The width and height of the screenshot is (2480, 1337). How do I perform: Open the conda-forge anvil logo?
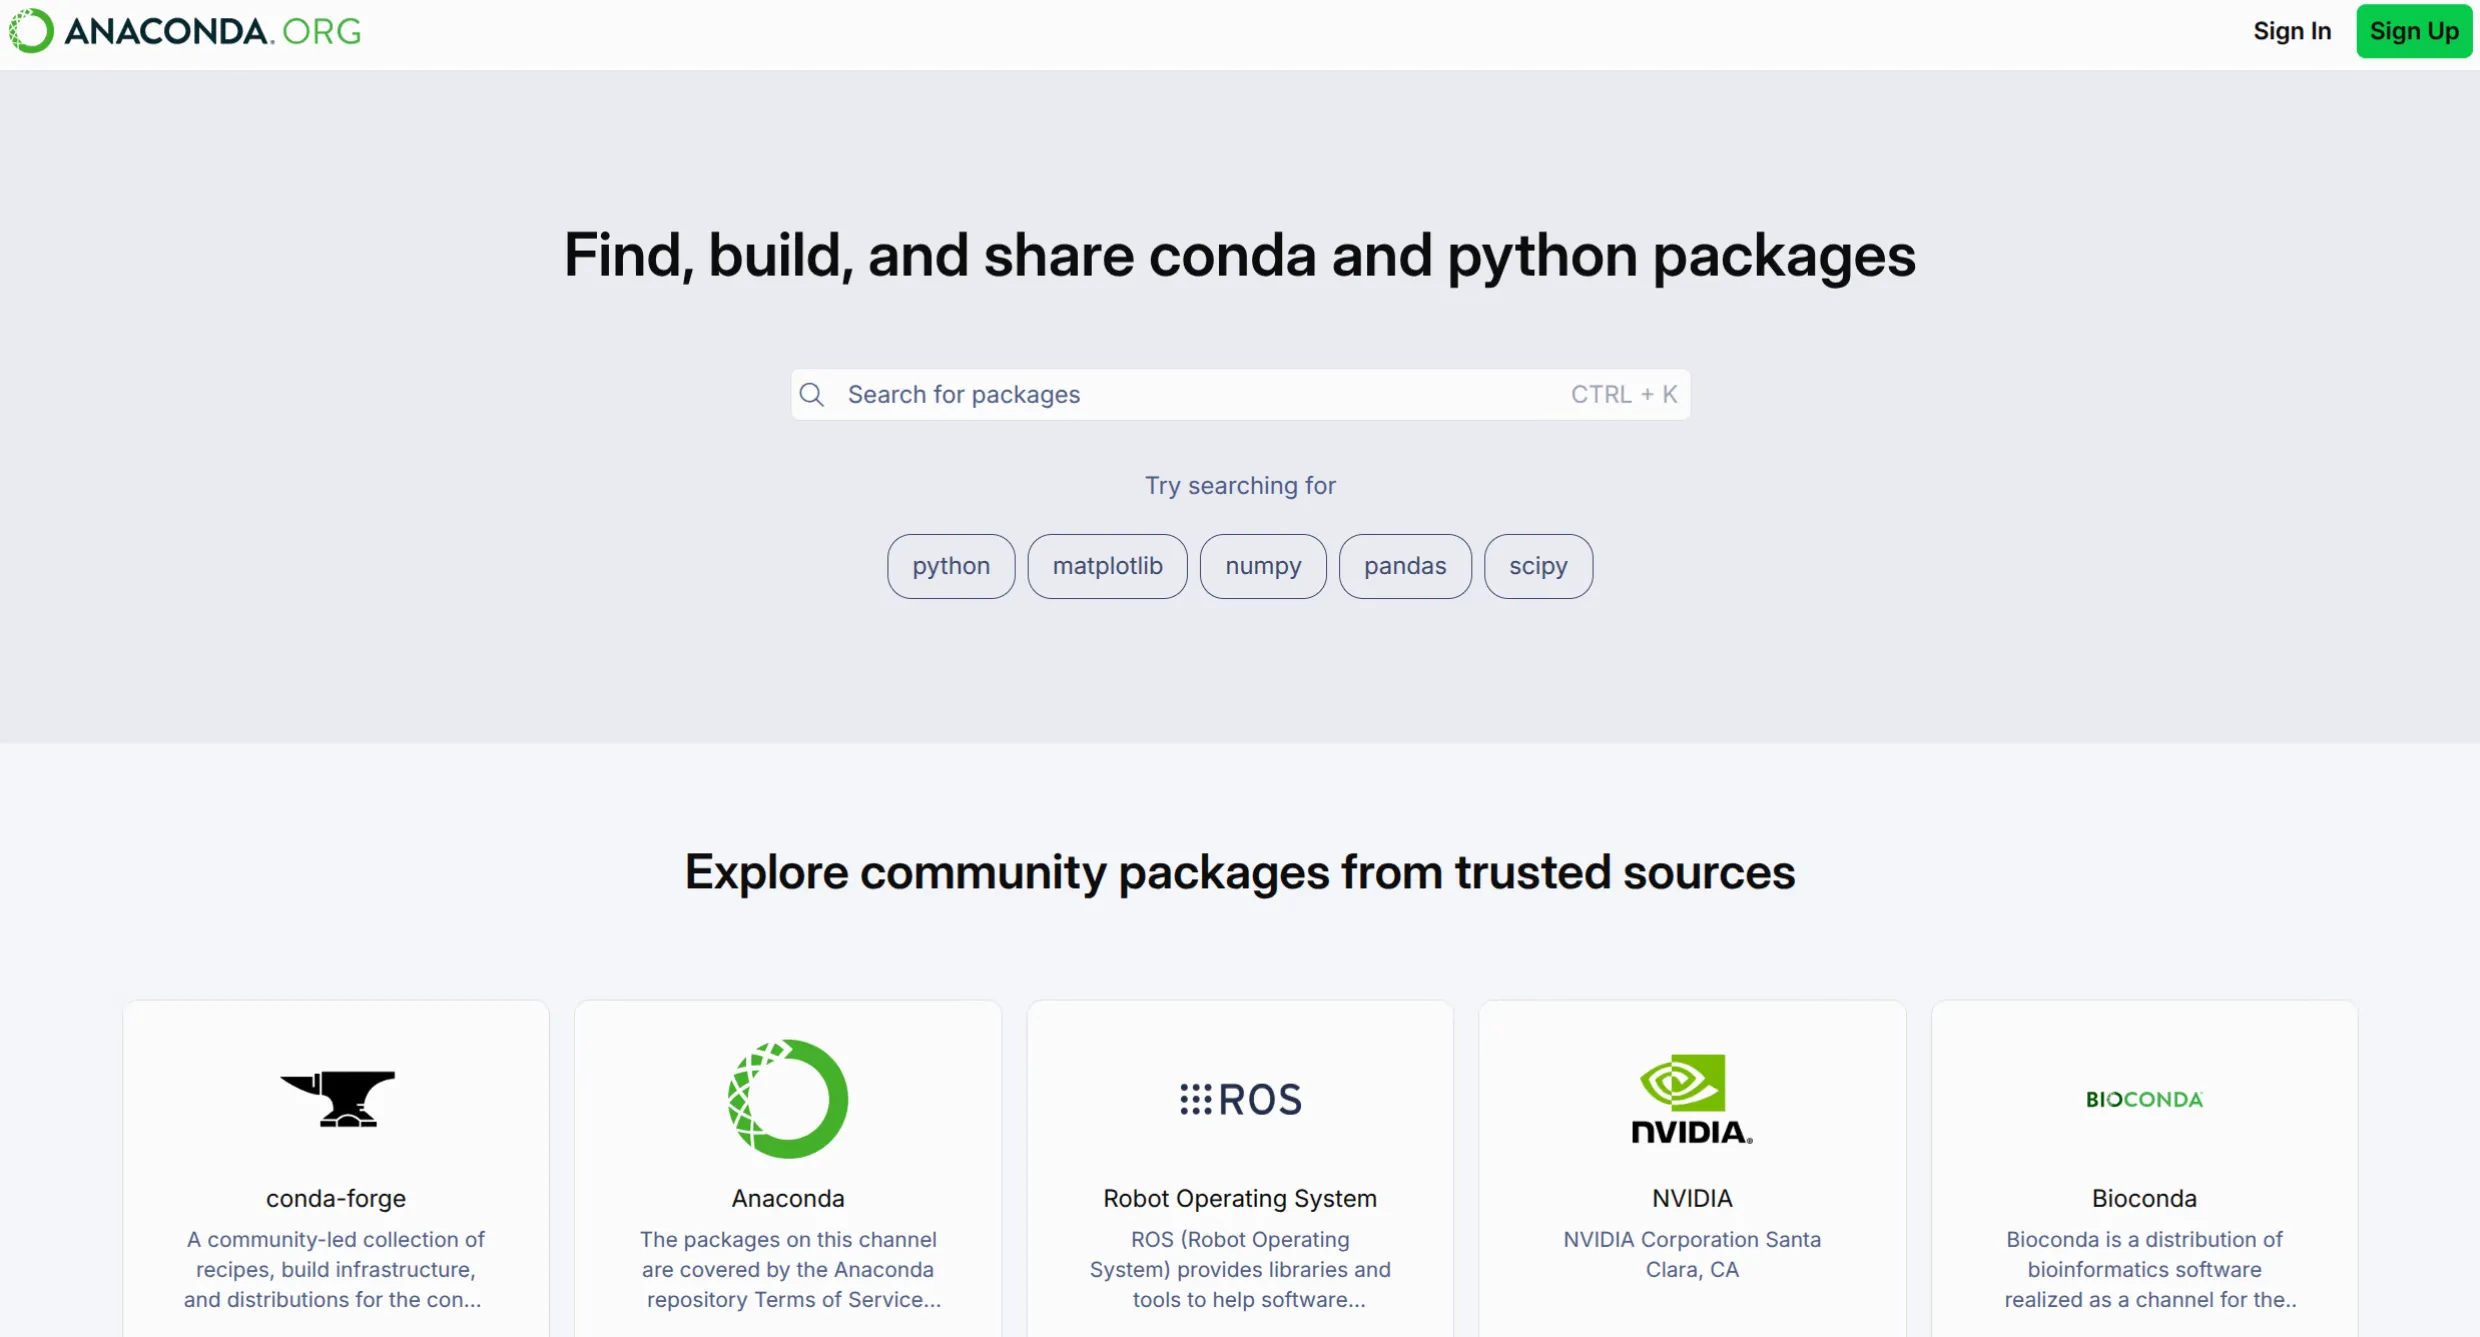pyautogui.click(x=337, y=1098)
